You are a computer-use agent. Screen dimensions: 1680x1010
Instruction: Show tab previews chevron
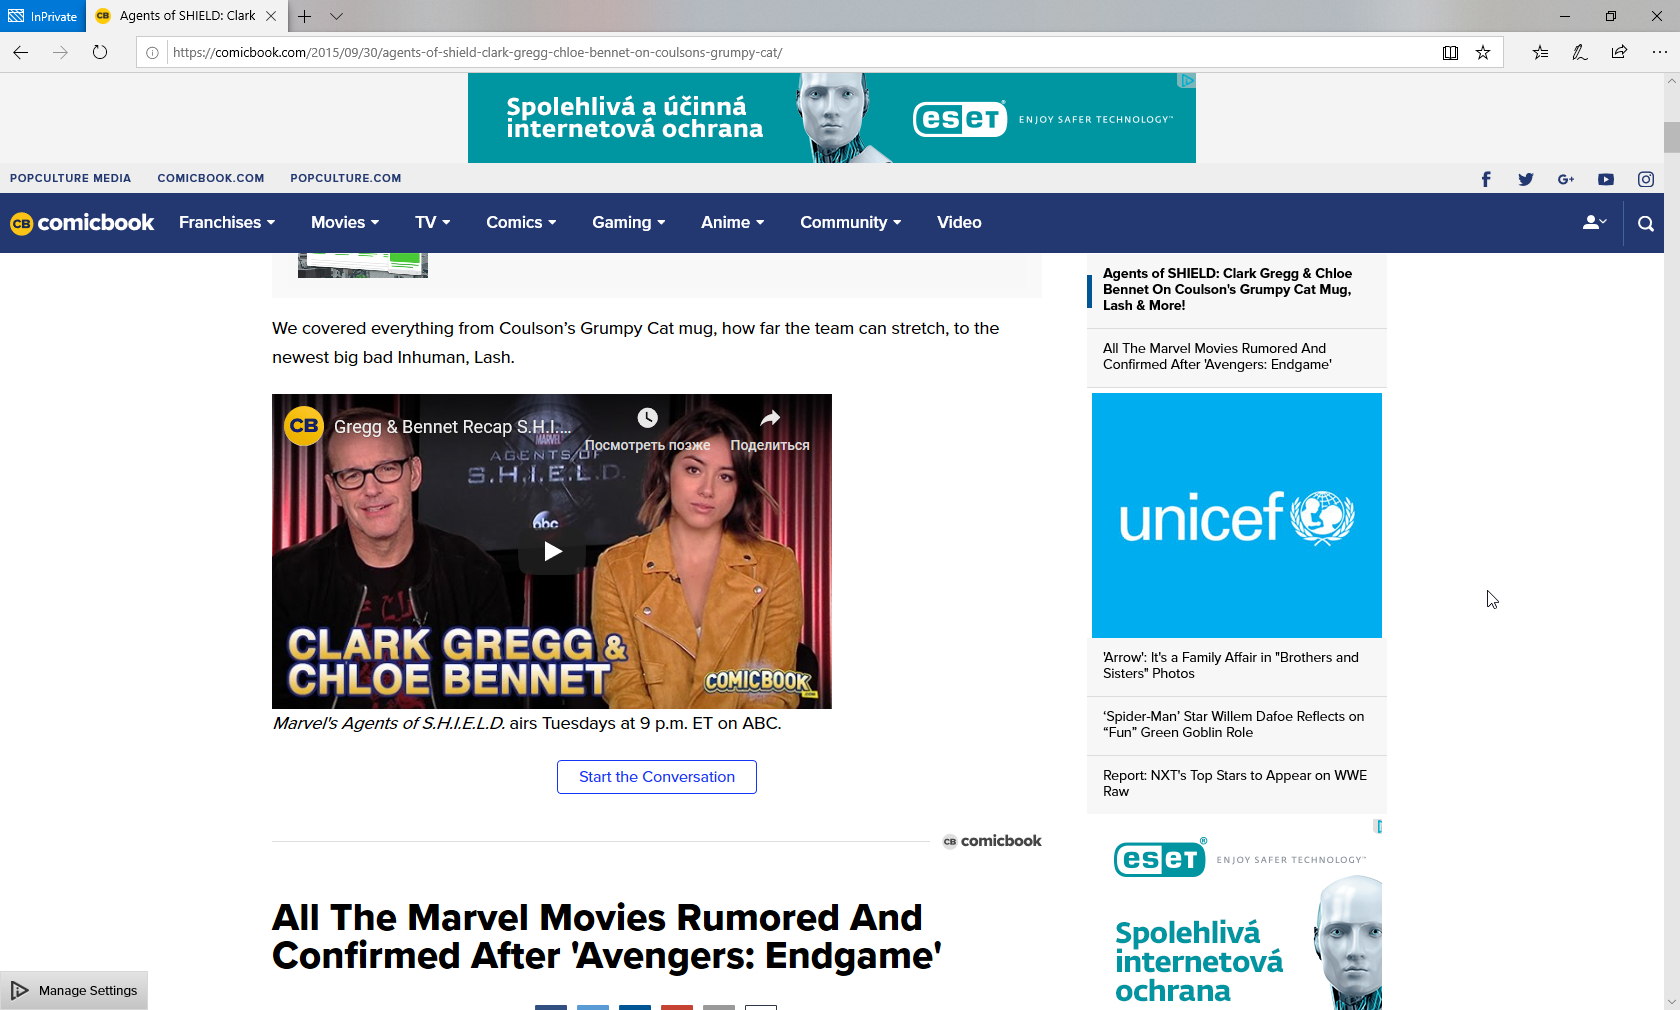(x=336, y=16)
